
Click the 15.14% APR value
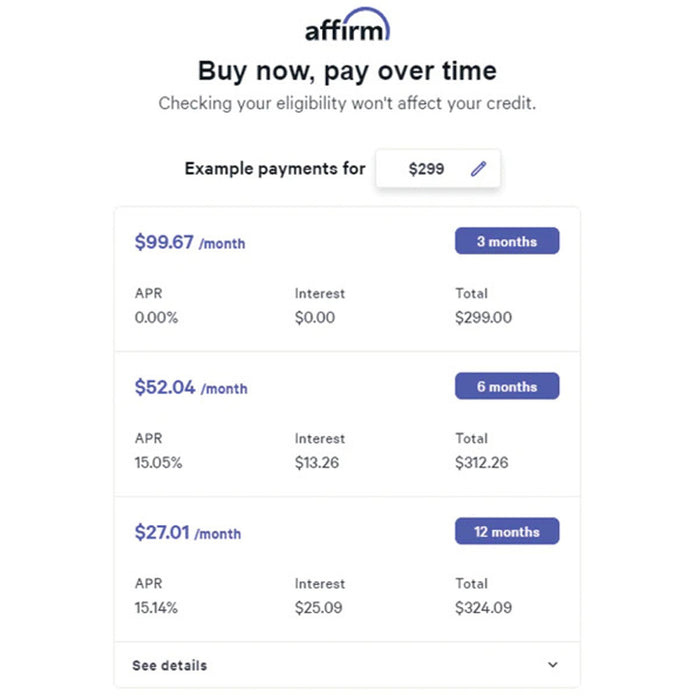click(x=156, y=608)
